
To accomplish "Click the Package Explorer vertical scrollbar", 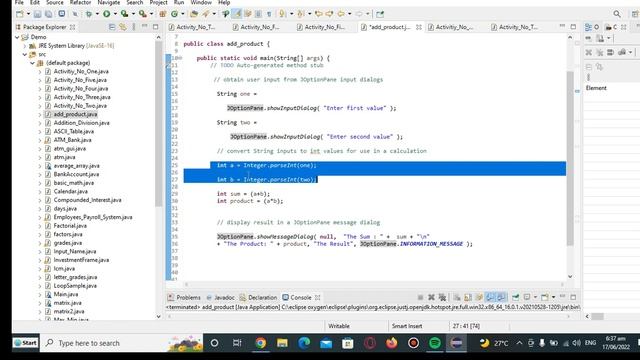I will 159,124.
